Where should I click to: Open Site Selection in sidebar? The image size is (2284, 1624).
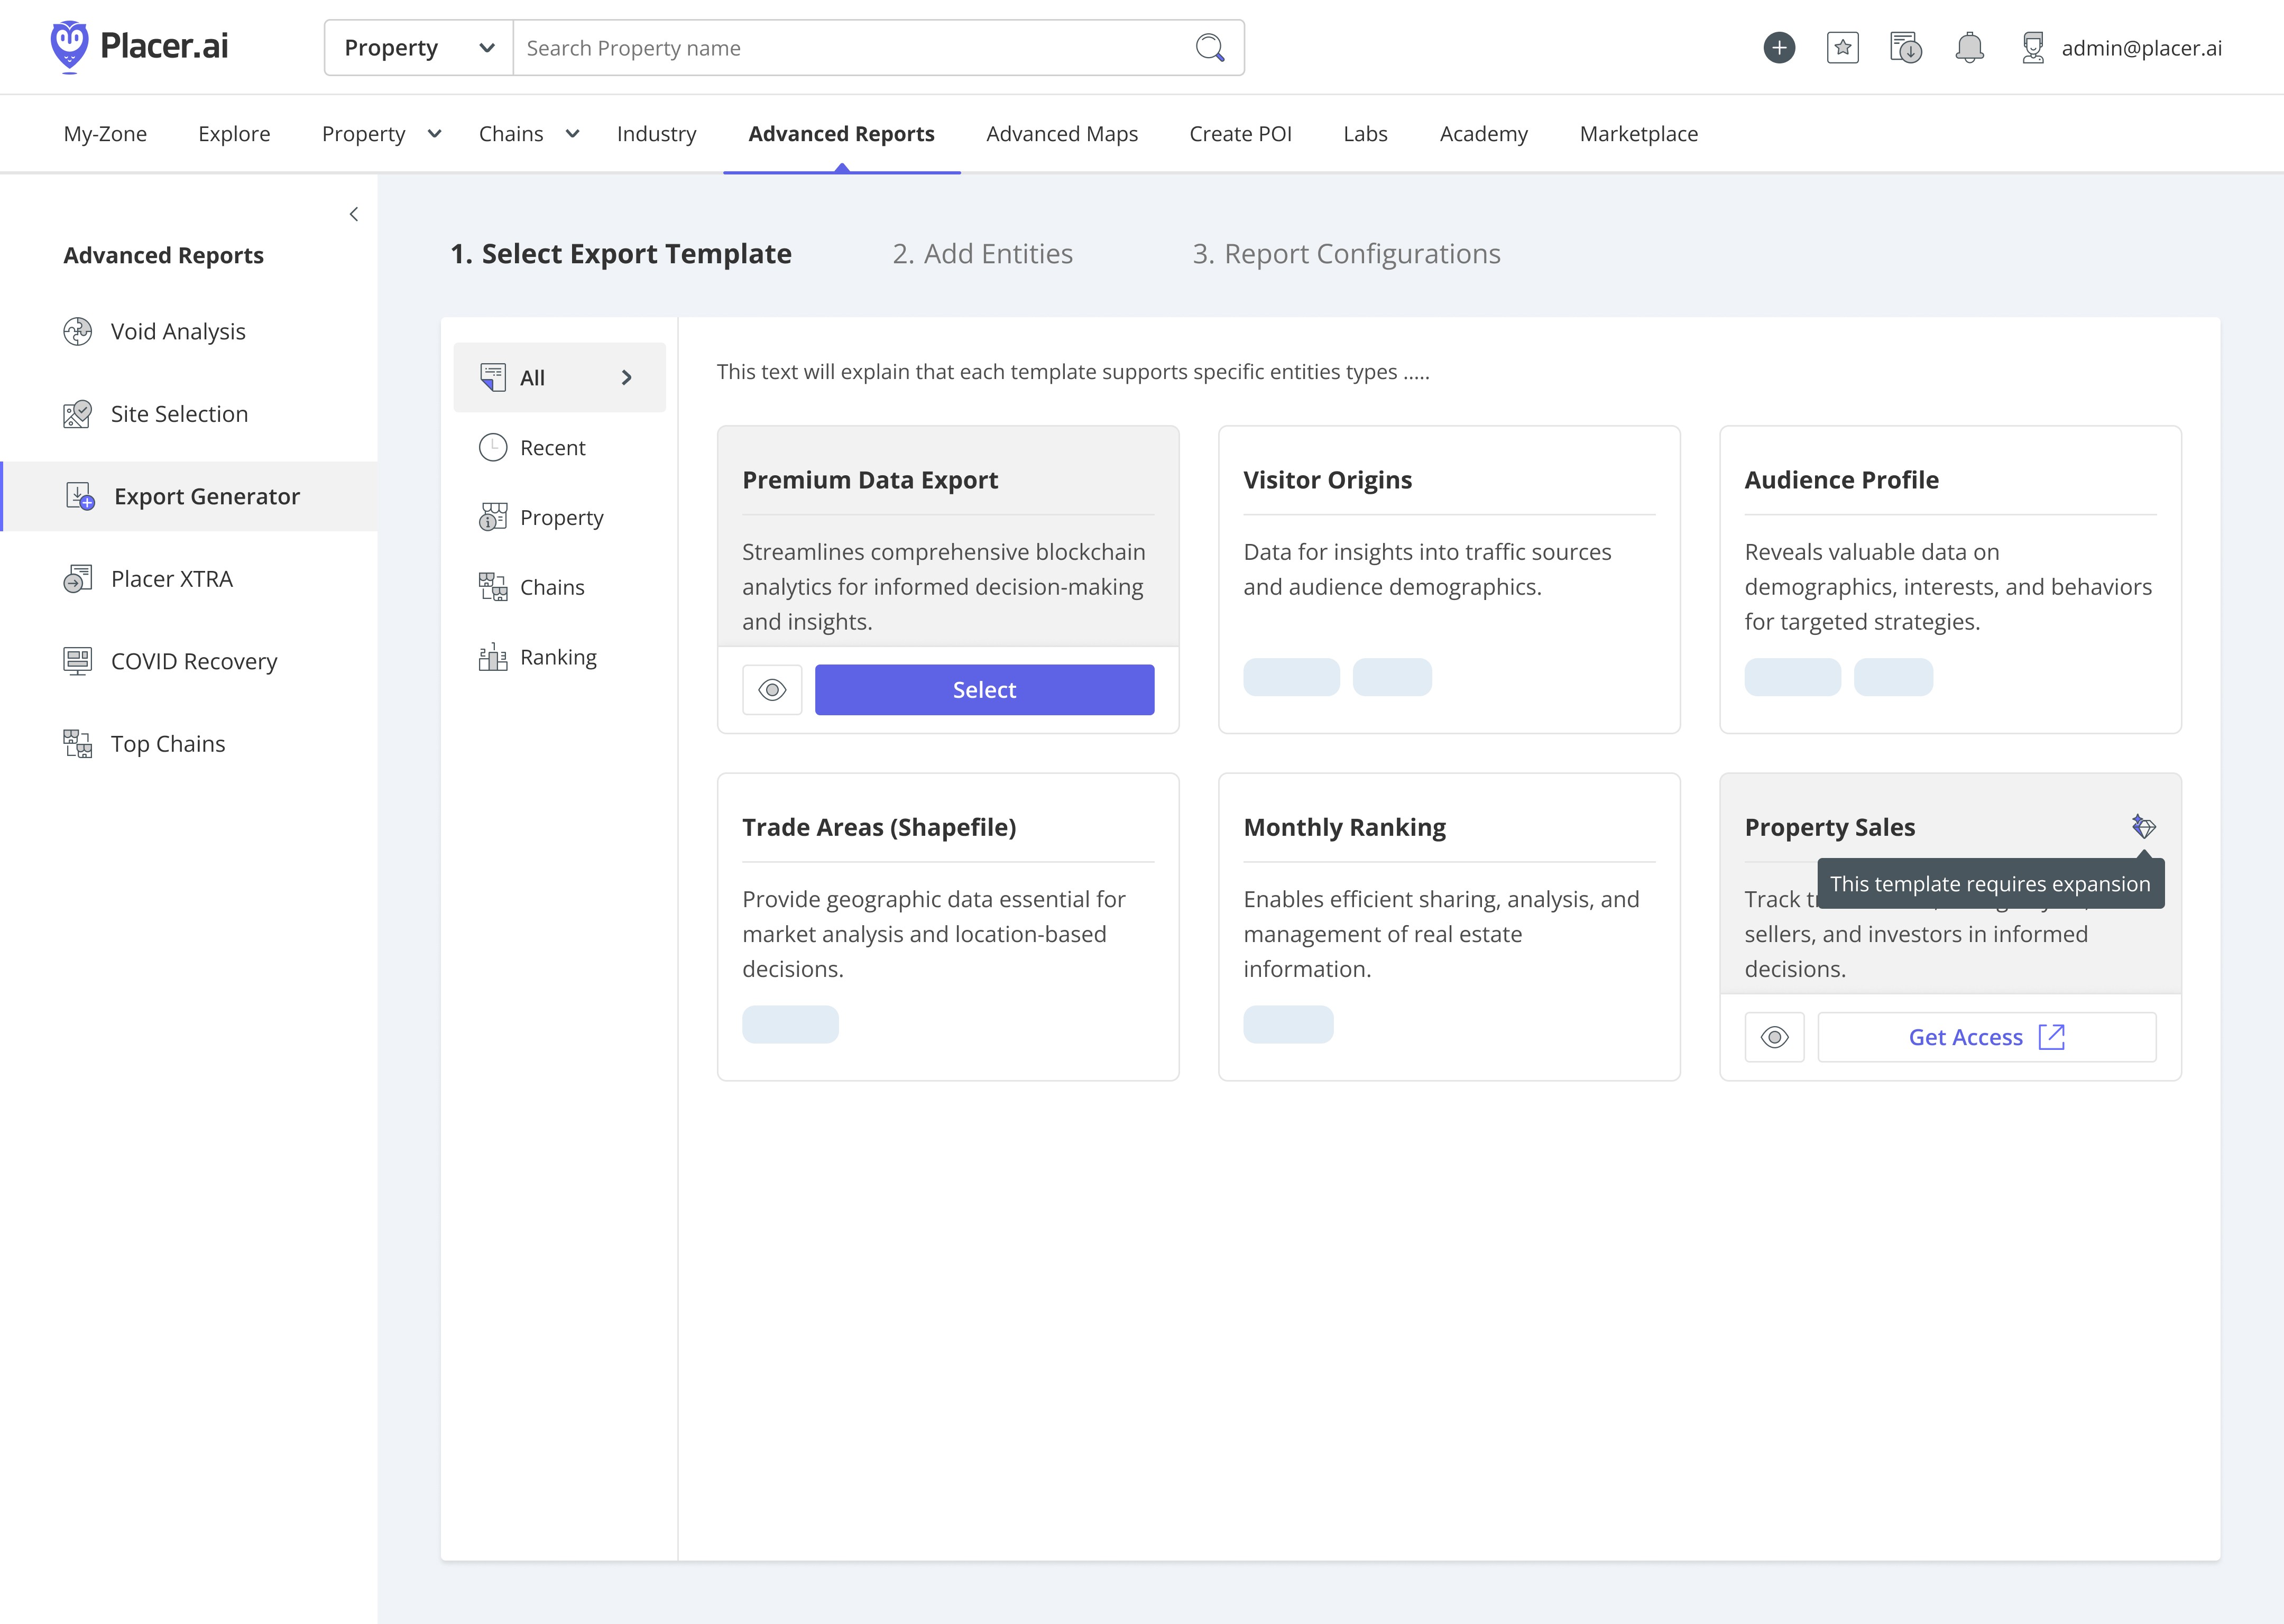tap(179, 414)
